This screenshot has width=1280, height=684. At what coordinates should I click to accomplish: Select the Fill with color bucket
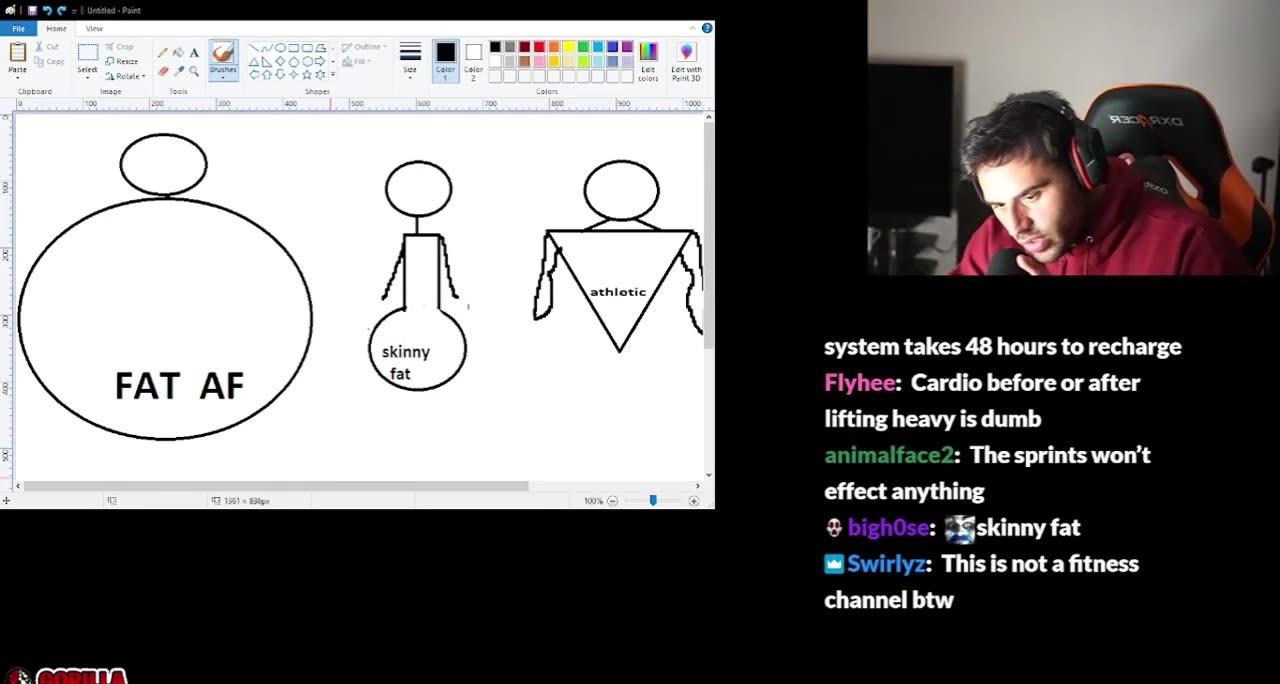(x=178, y=52)
